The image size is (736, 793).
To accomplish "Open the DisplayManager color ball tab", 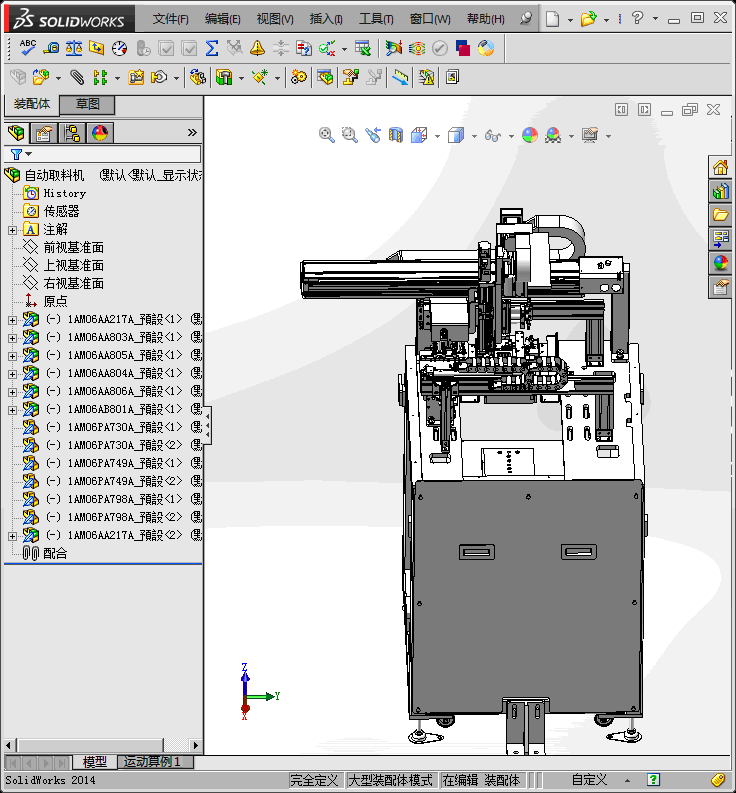I will tap(100, 133).
